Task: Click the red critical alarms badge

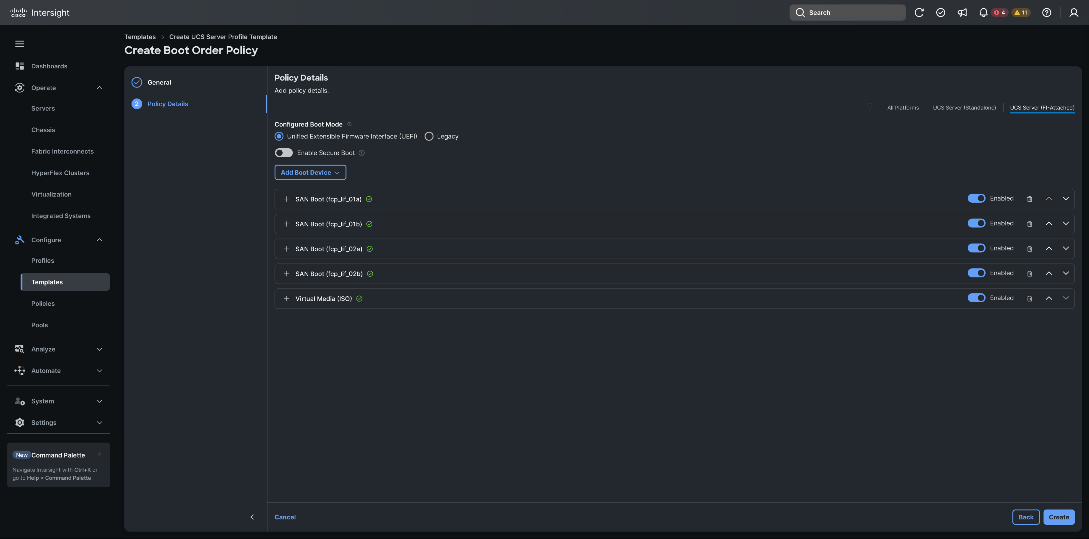Action: click(x=999, y=13)
